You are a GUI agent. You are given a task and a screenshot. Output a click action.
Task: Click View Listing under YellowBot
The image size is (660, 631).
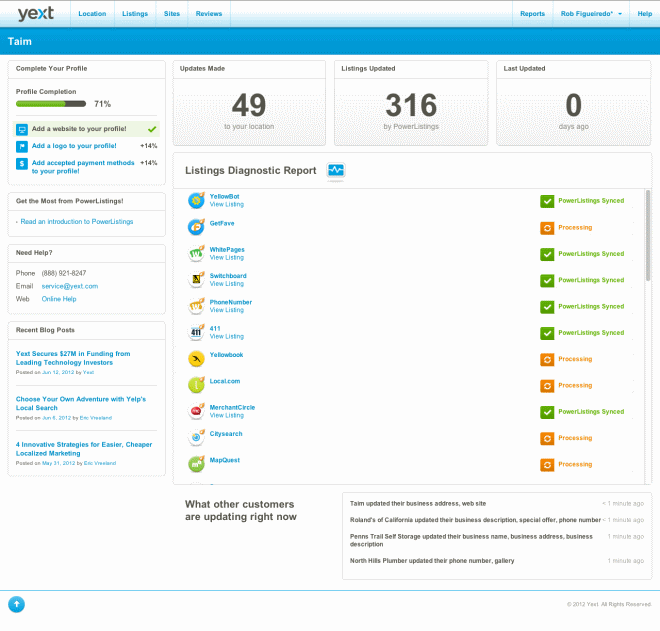click(x=226, y=205)
